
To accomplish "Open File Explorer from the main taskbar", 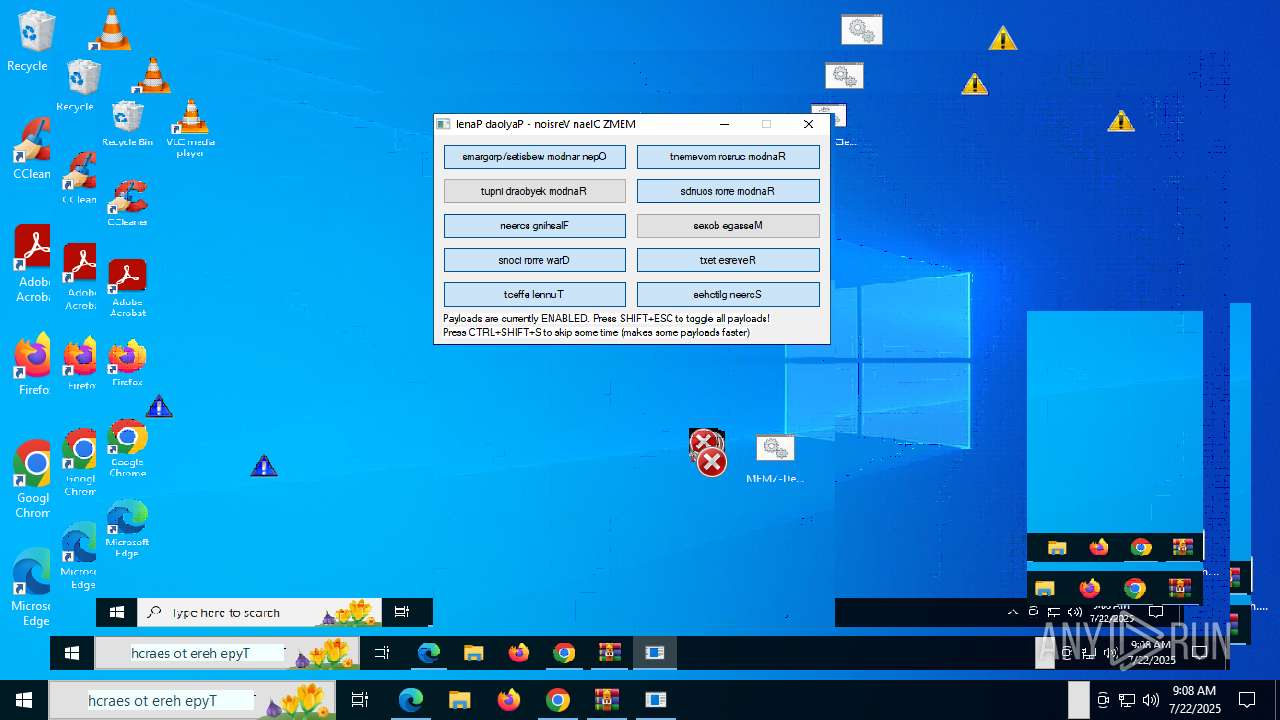I will [x=459, y=700].
